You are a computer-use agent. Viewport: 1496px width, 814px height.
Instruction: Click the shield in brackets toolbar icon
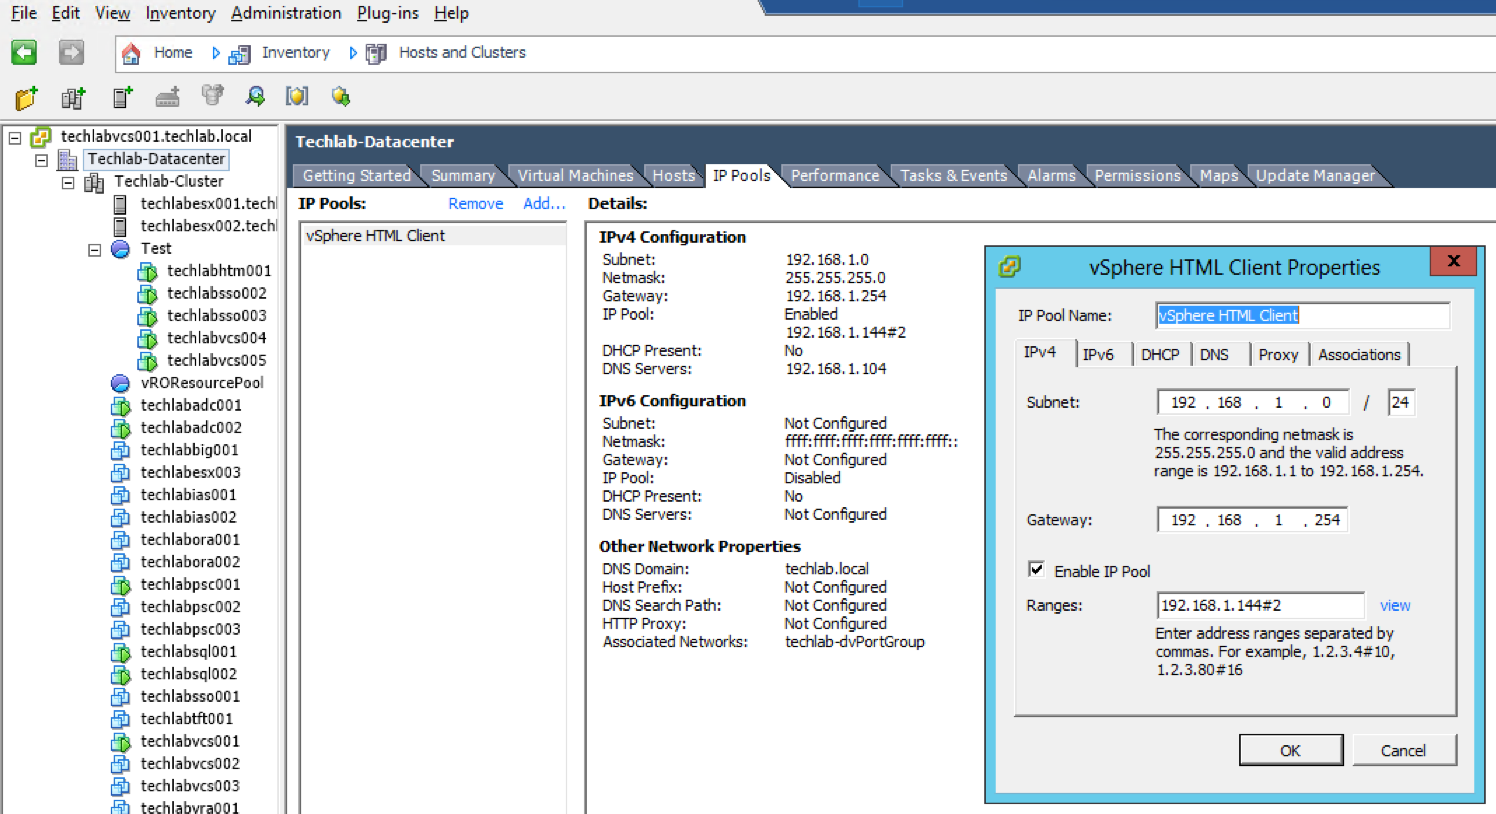coord(297,96)
